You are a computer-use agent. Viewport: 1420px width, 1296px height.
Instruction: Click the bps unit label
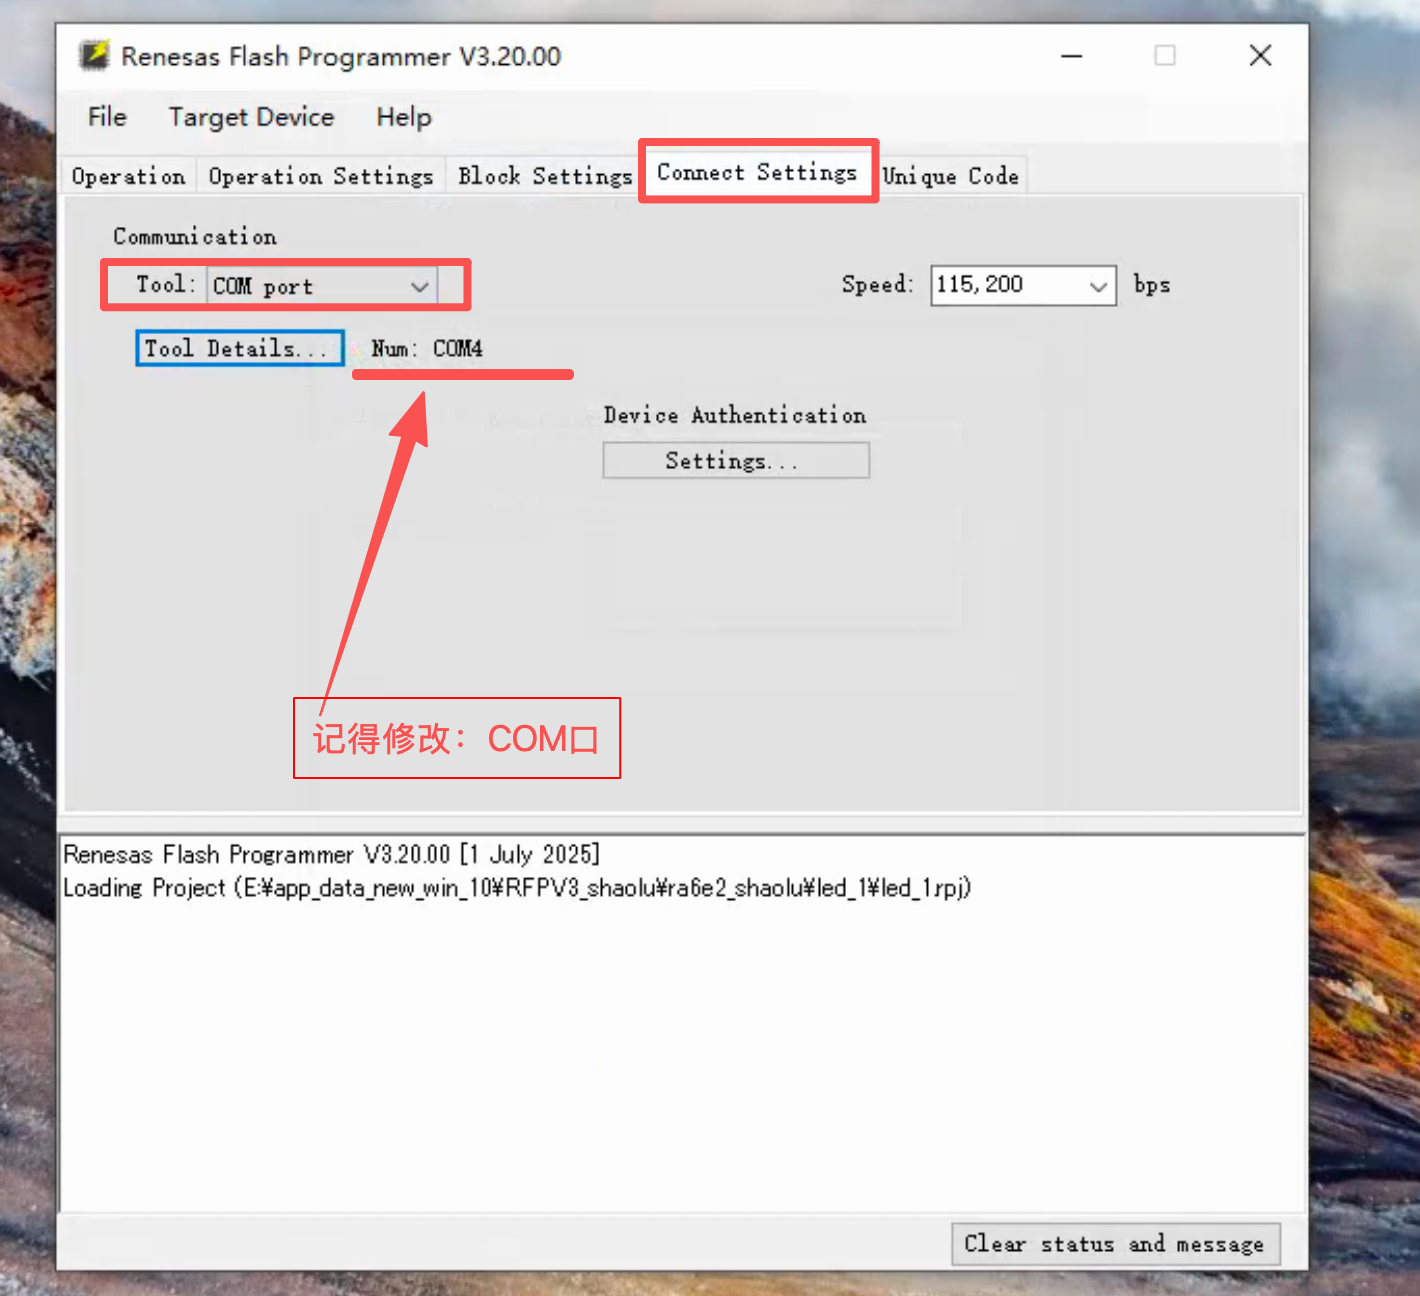point(1152,285)
